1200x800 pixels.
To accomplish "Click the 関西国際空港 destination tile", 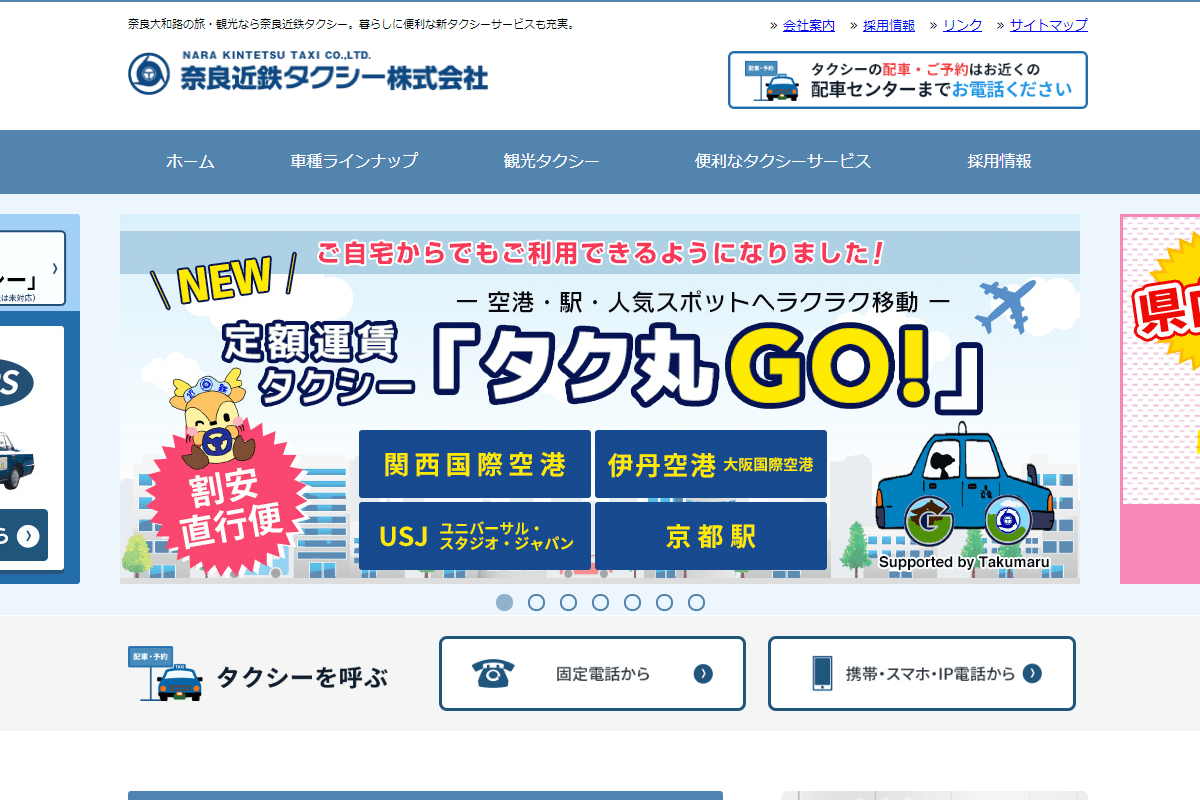I will tap(475, 464).
